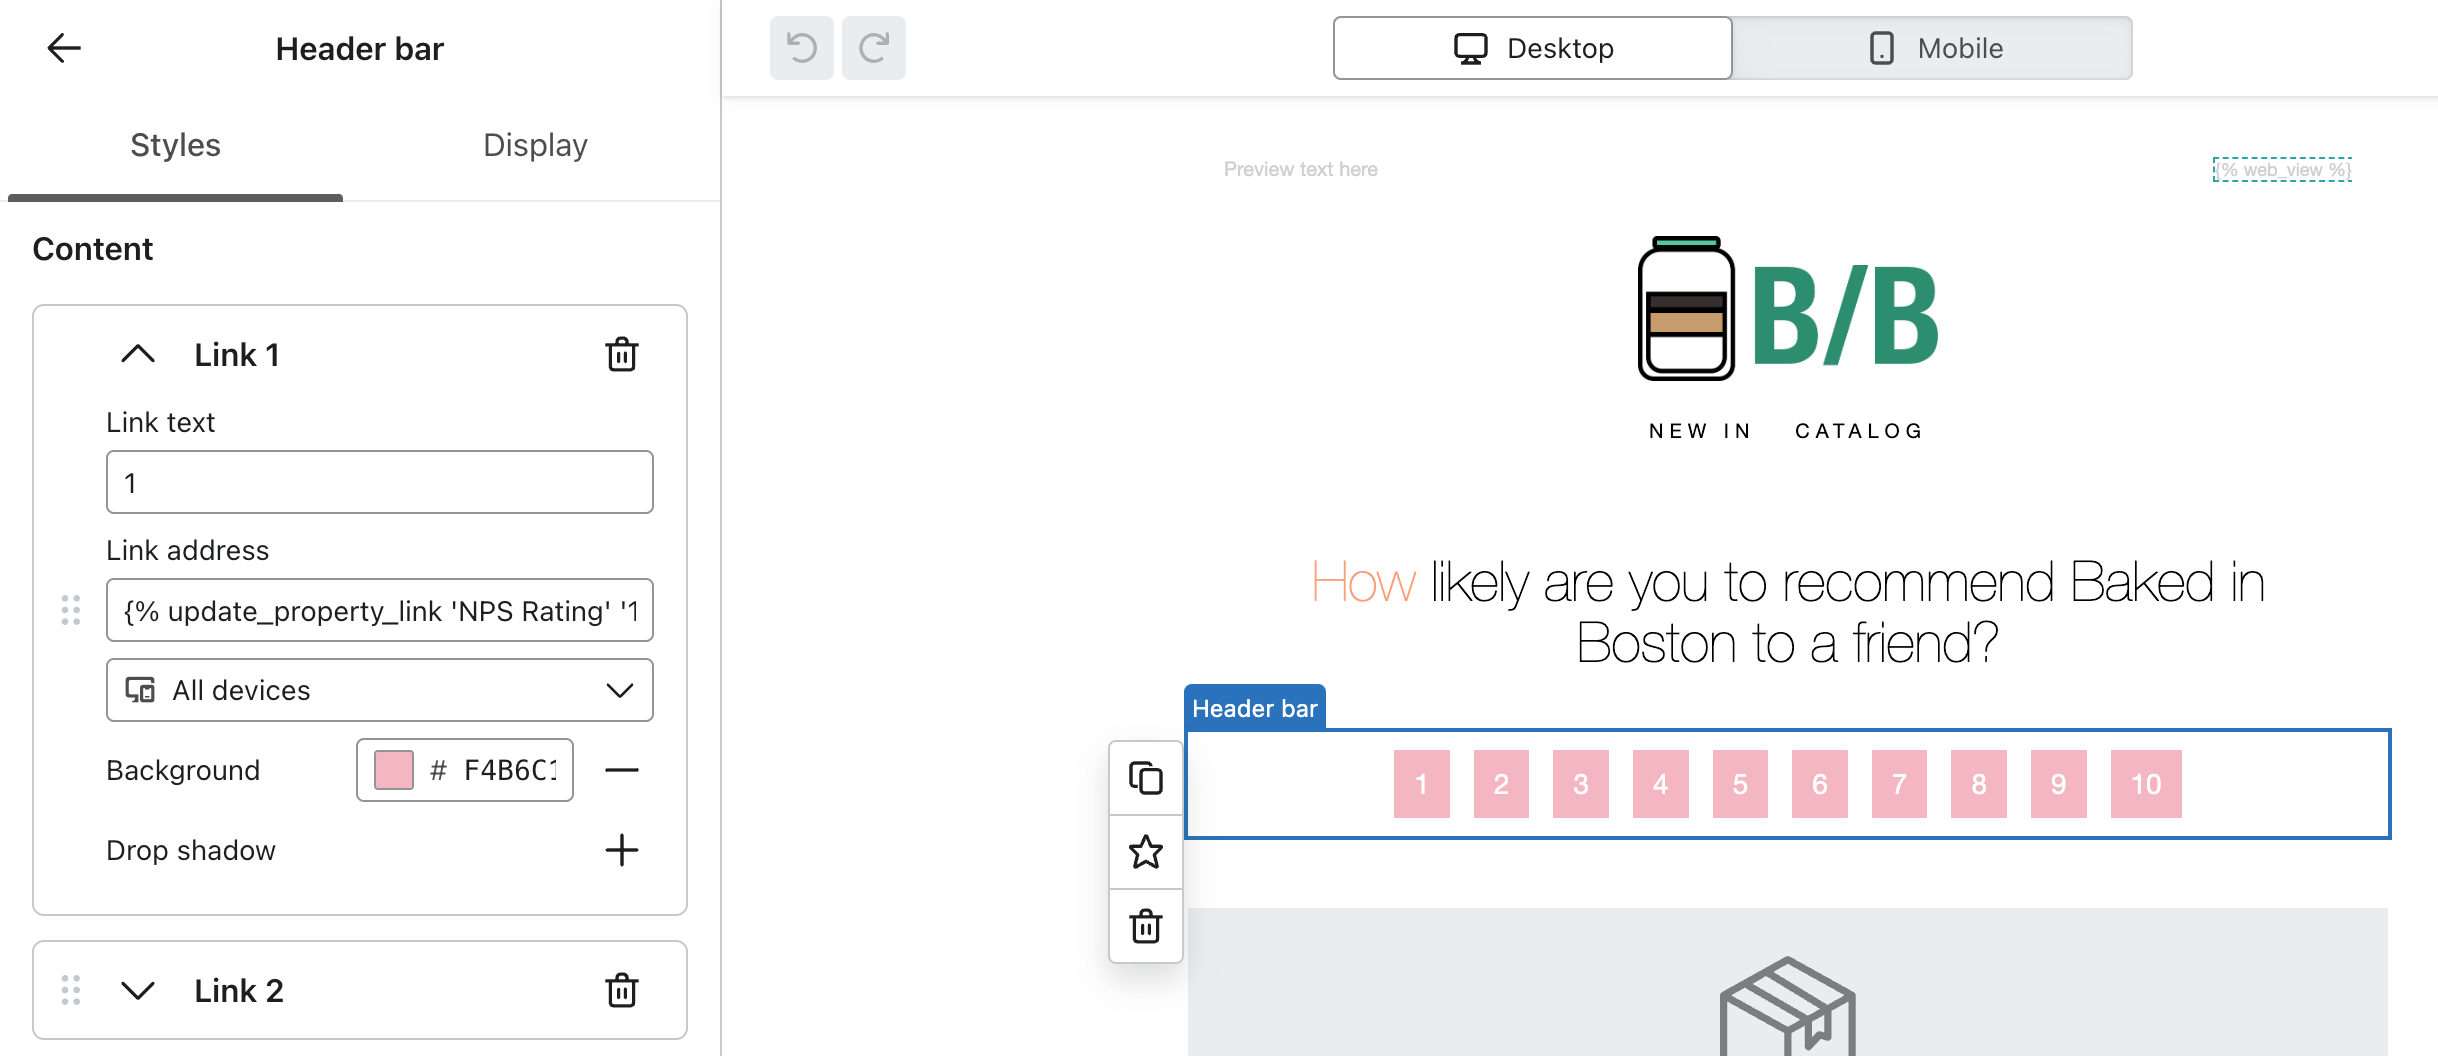The height and width of the screenshot is (1056, 2438).
Task: Click the web_view link placeholder in the preview
Action: click(2281, 169)
